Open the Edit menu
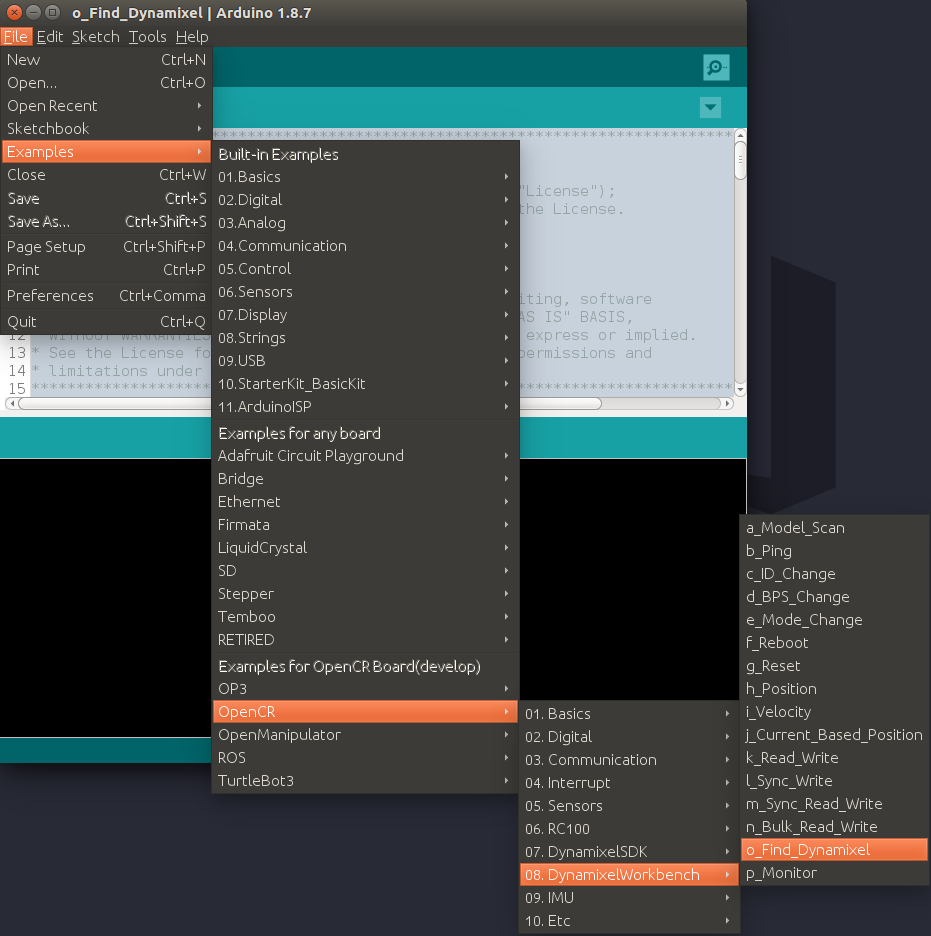The height and width of the screenshot is (936, 931). [x=50, y=37]
